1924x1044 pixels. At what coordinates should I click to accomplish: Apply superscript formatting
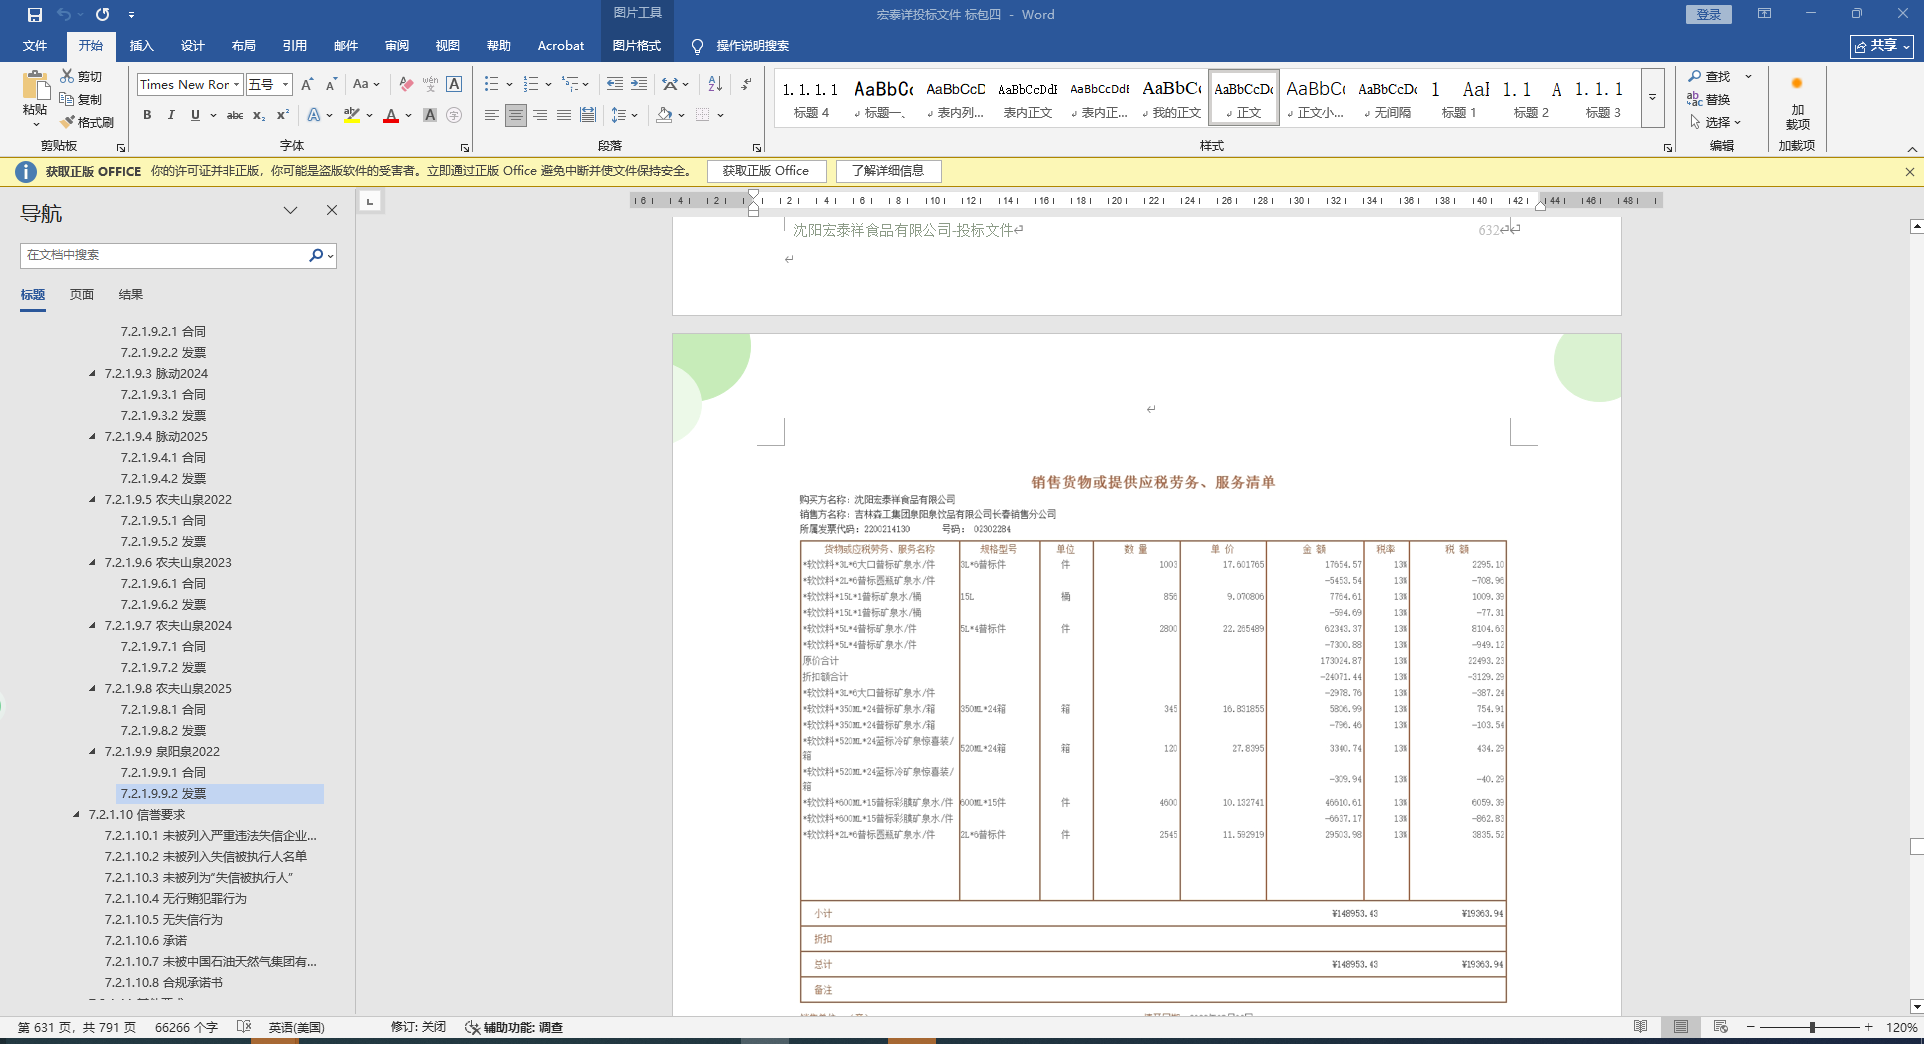pos(283,116)
